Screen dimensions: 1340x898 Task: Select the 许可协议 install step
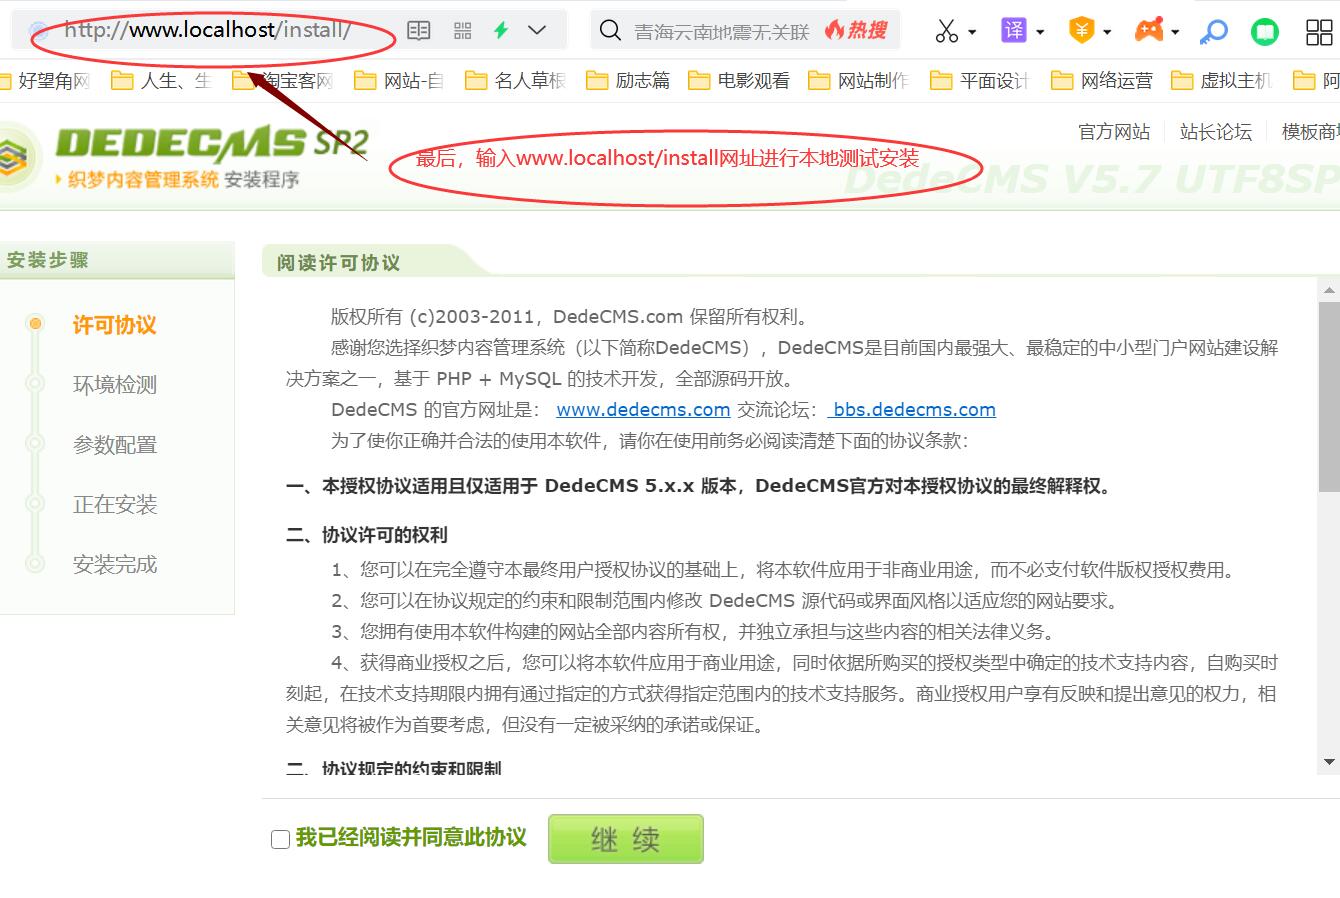pyautogui.click(x=115, y=325)
